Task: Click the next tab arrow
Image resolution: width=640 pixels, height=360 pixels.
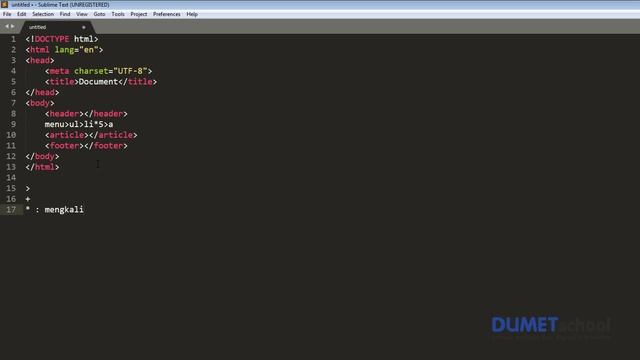Action: tap(13, 27)
